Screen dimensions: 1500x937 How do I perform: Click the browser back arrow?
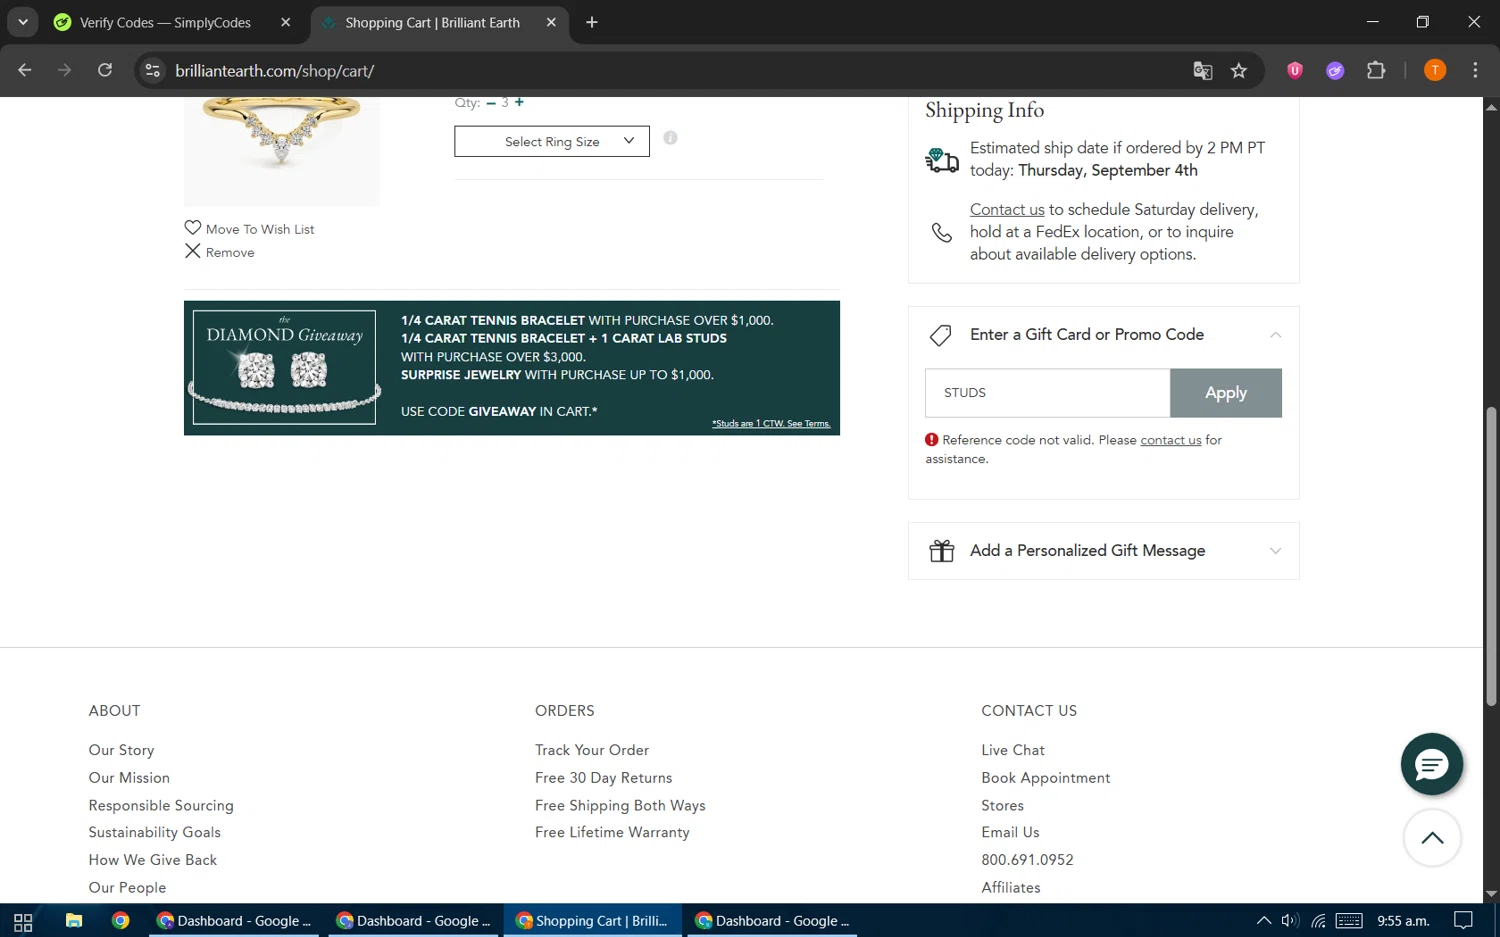(x=25, y=70)
